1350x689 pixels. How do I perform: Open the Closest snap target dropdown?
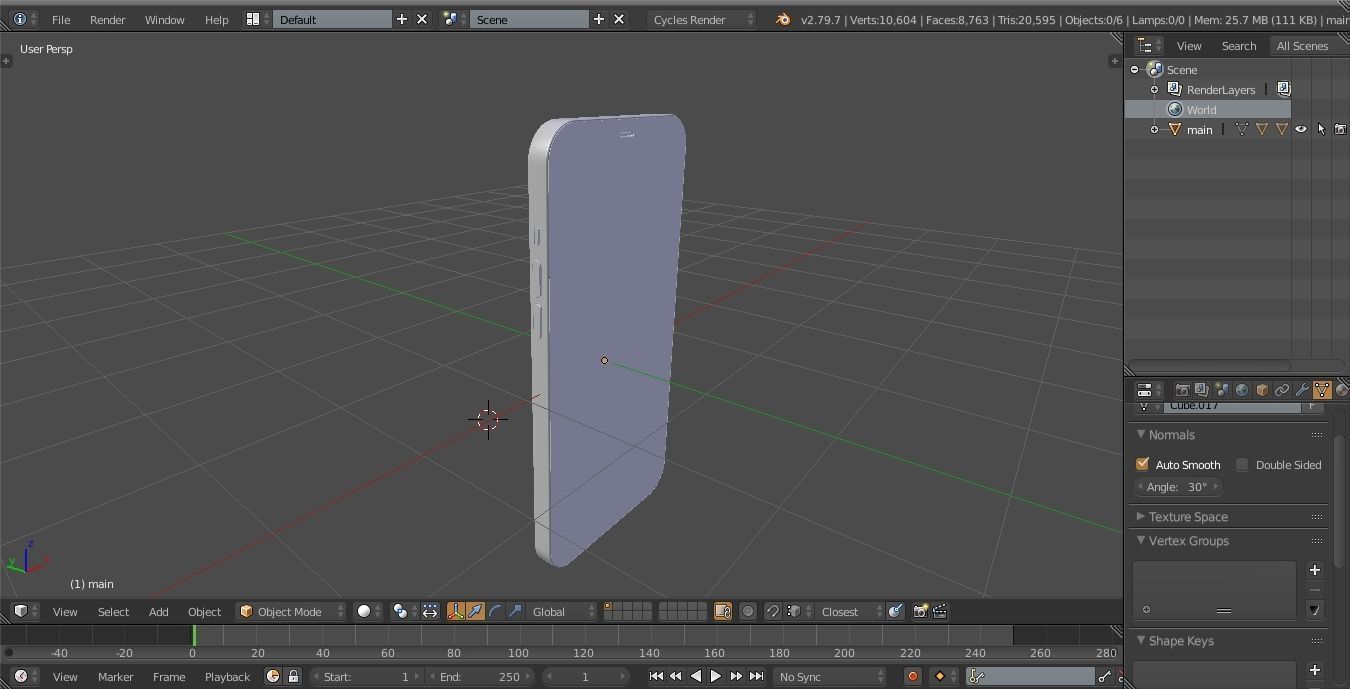(851, 611)
